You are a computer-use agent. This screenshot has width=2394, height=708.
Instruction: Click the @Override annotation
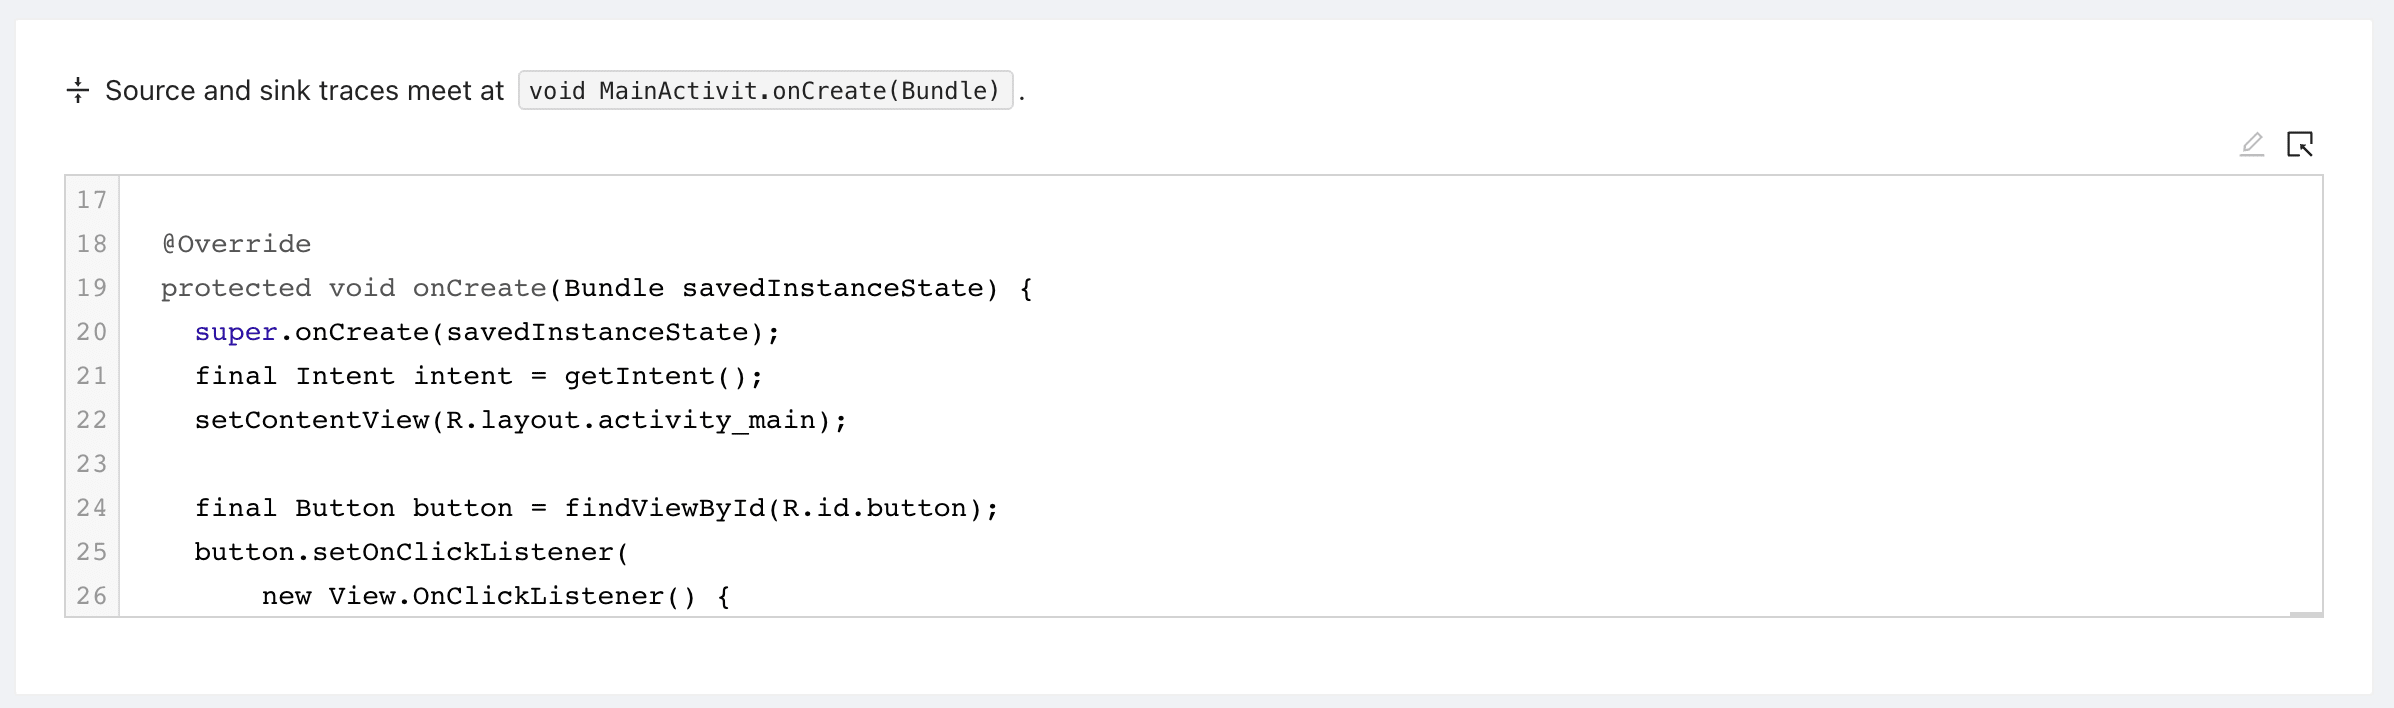(x=237, y=244)
